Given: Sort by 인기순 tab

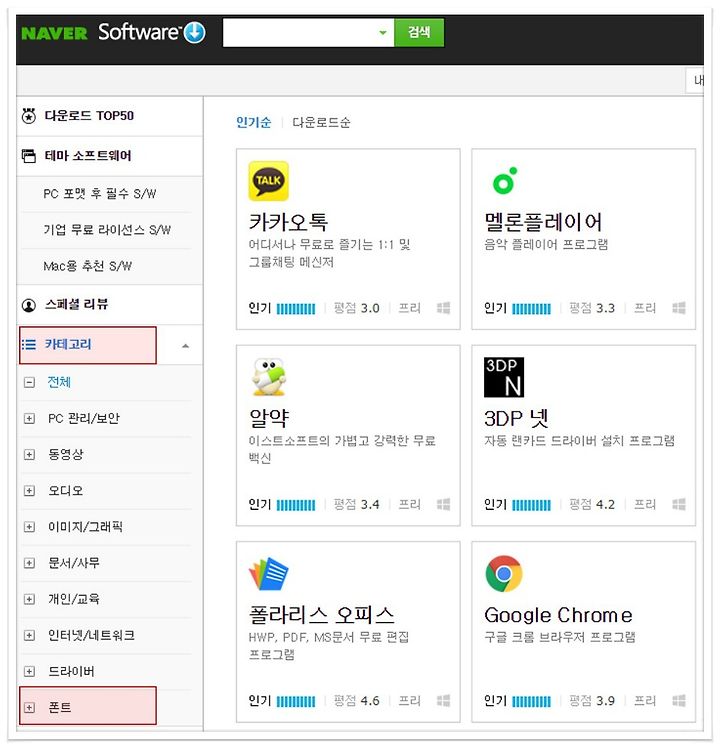Looking at the screenshot, I should click(254, 122).
